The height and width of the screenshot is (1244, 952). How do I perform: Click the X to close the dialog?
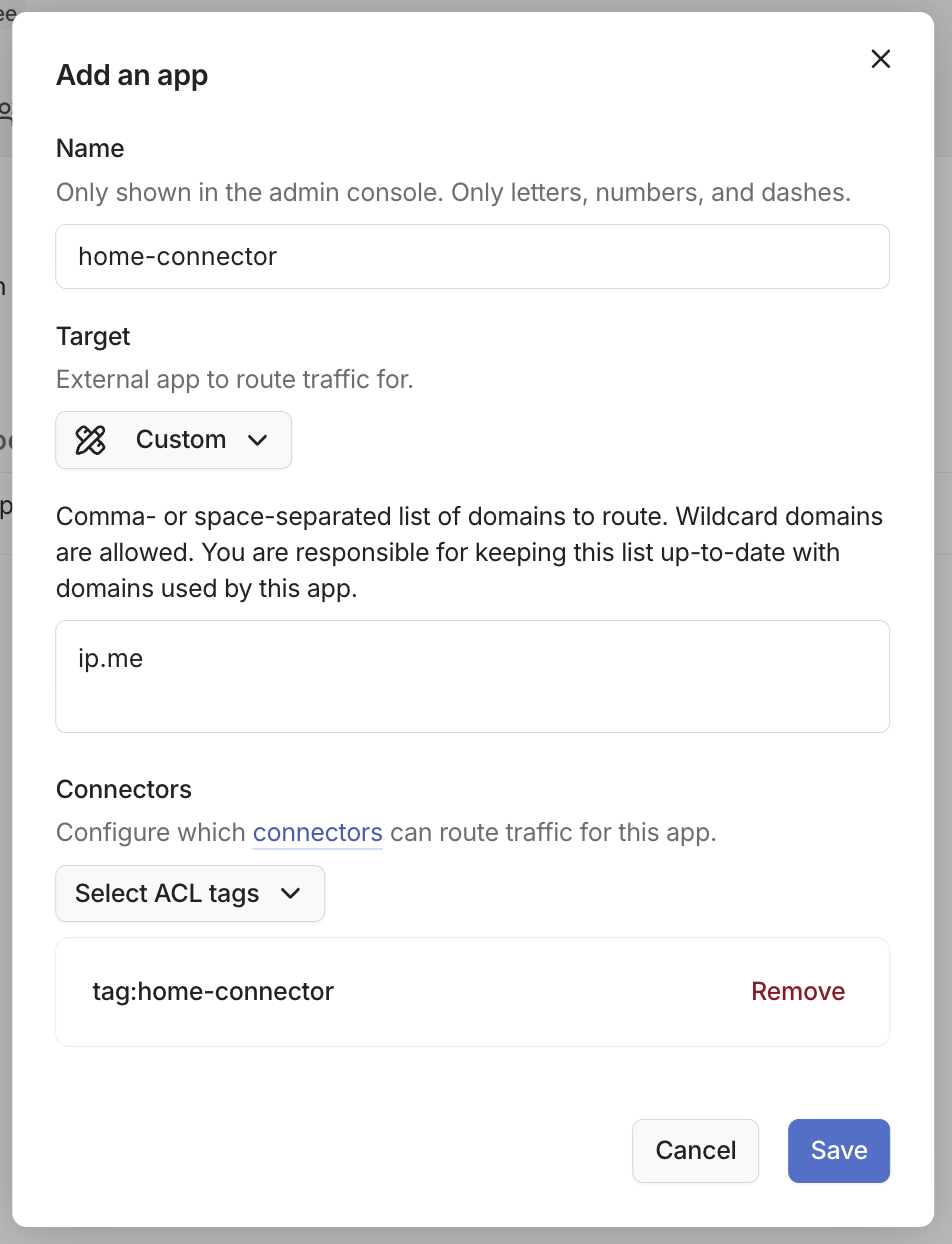pos(880,59)
